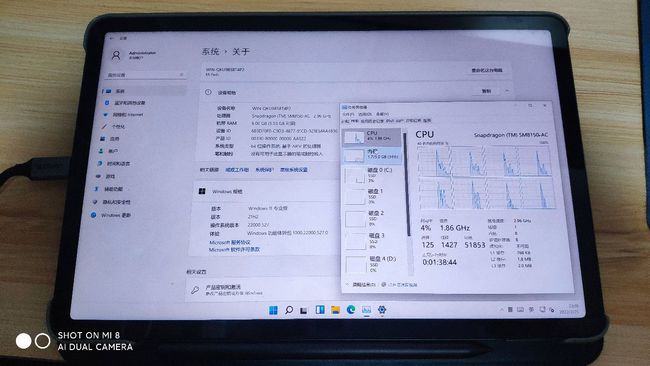
Task: Click the Administrator account avatar icon
Action: 116,55
